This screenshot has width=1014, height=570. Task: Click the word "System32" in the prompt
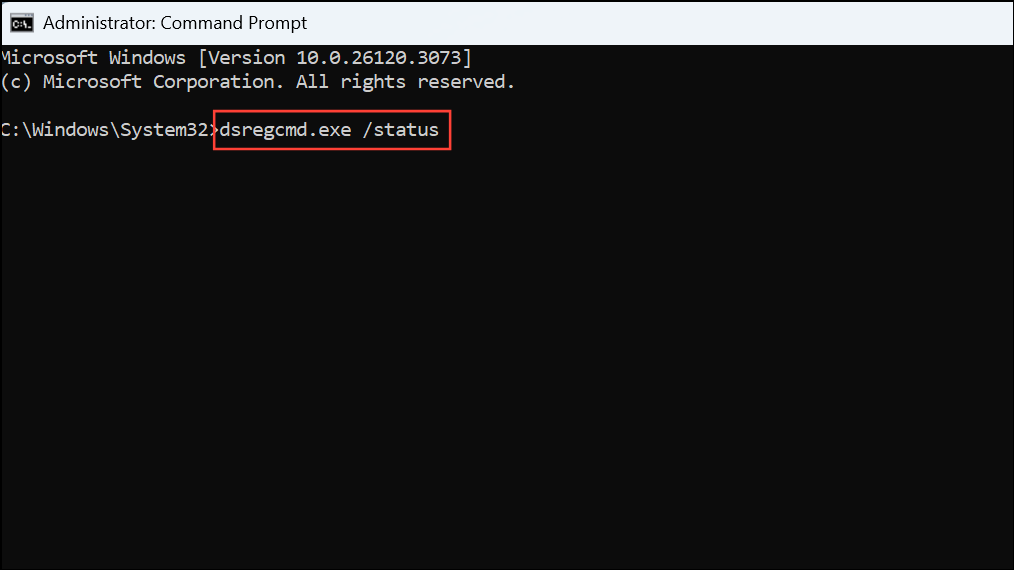[164, 130]
